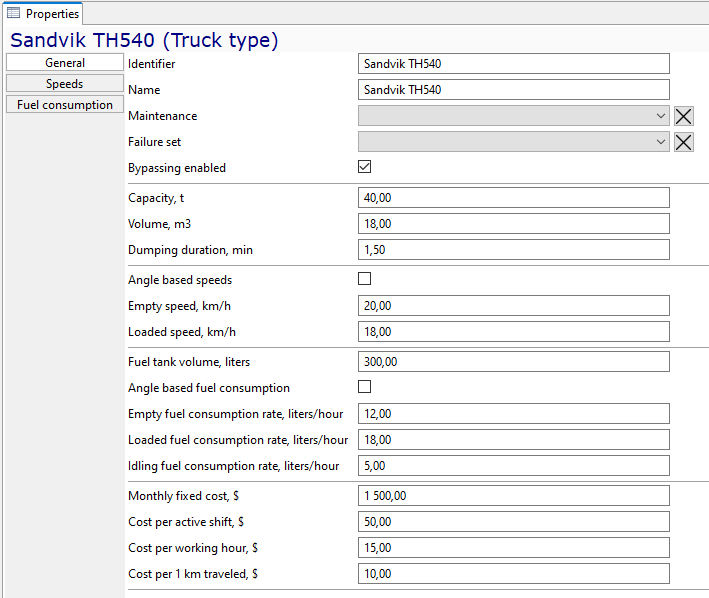Click the Identifier label
The height and width of the screenshot is (598, 709).
pos(151,64)
